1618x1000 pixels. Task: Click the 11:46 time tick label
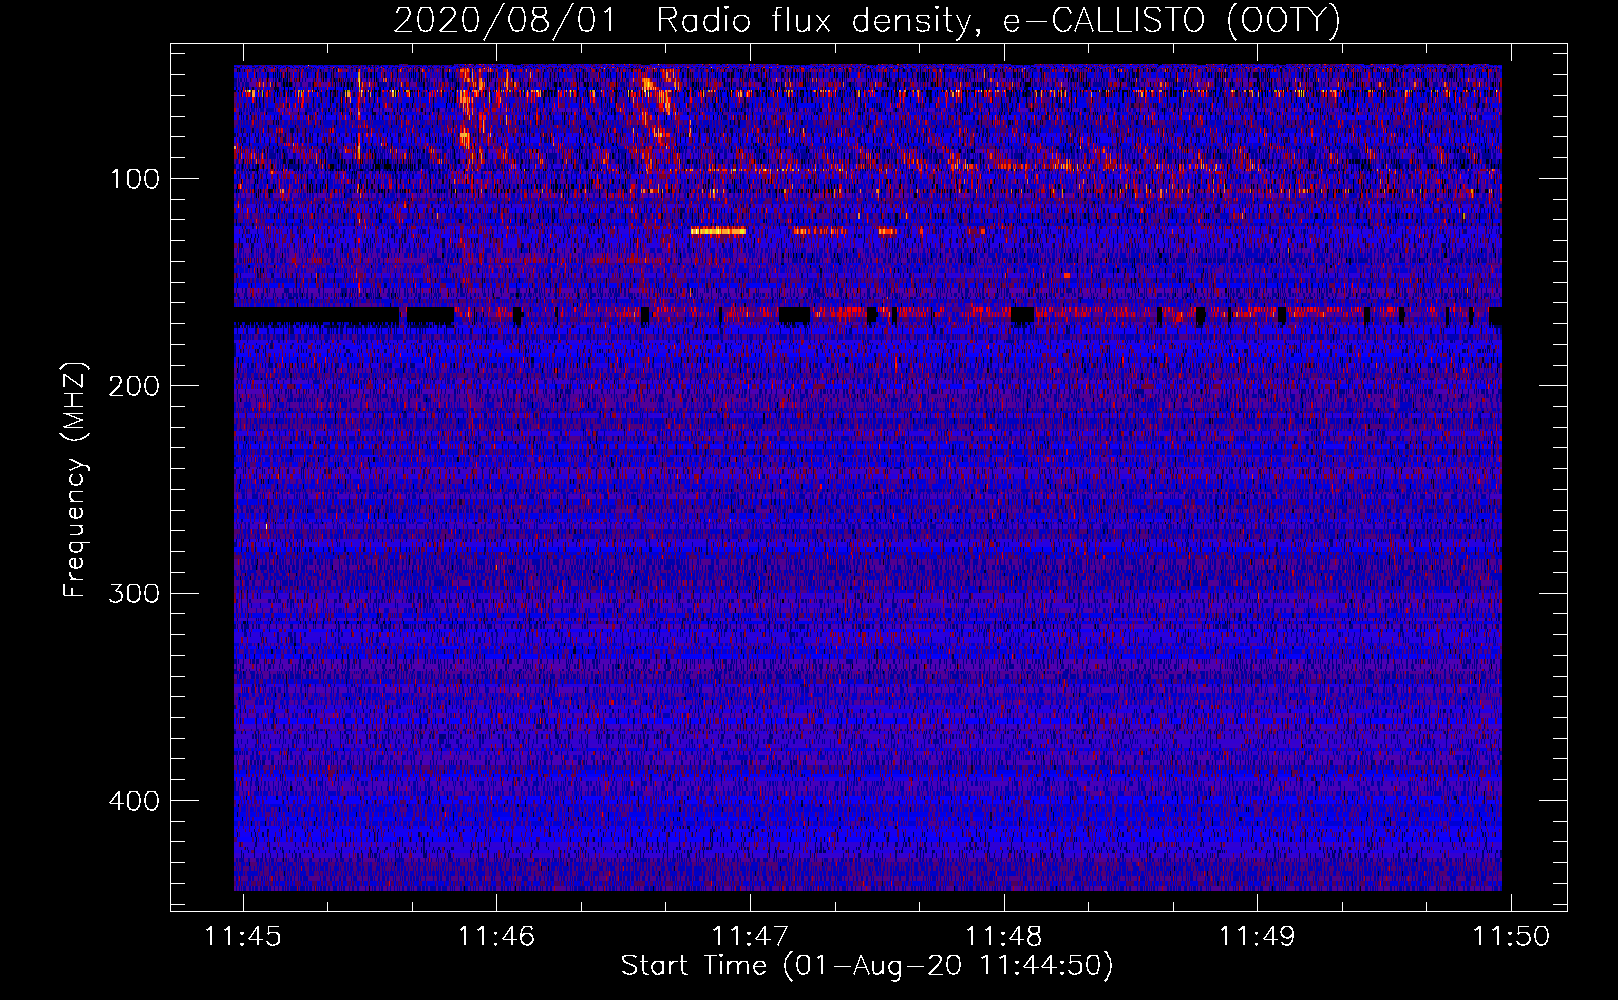pyautogui.click(x=497, y=936)
